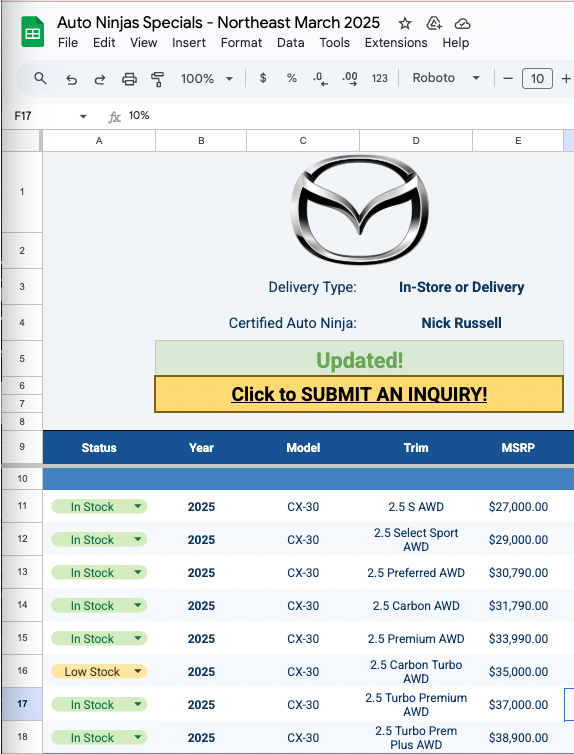
Task: Open the File menu
Action: coord(68,43)
